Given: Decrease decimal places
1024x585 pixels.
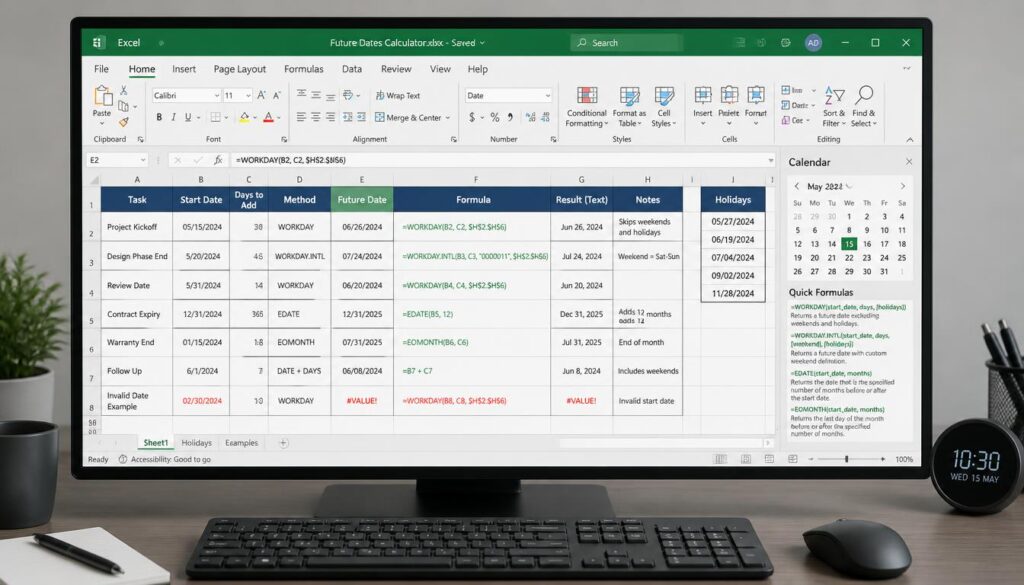Looking at the screenshot, I should pyautogui.click(x=545, y=118).
